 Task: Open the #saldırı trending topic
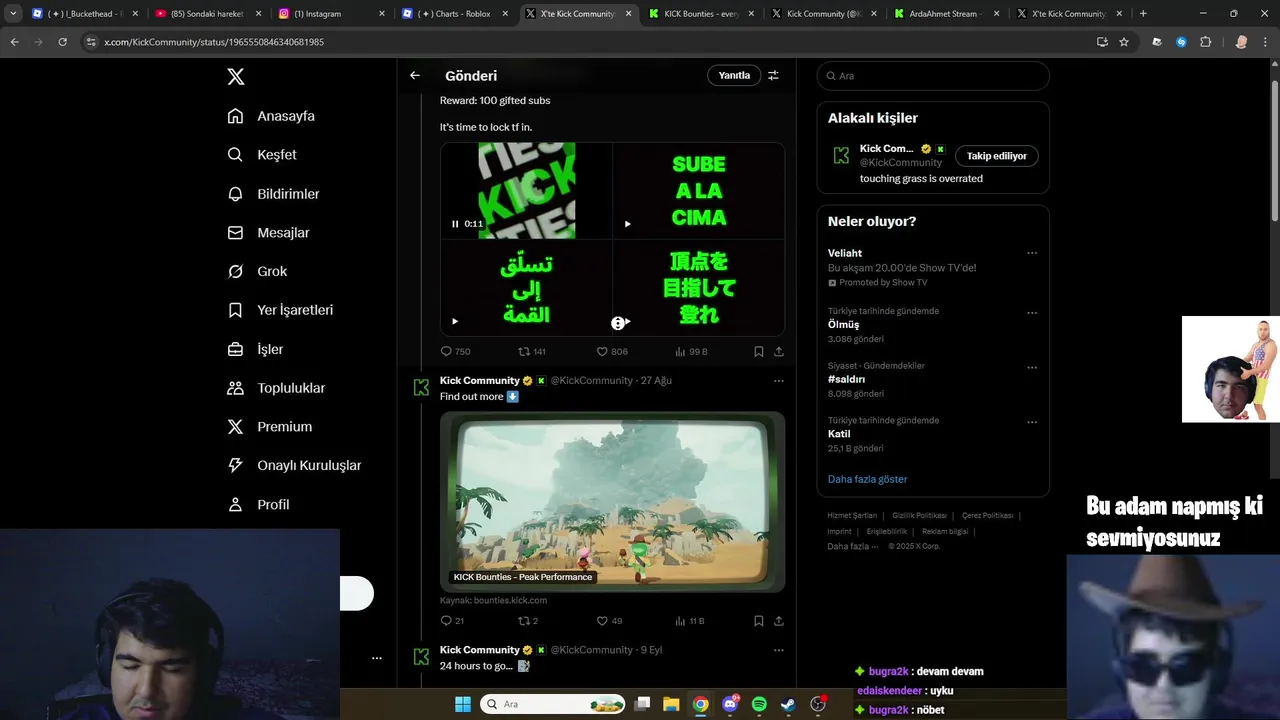click(x=846, y=380)
